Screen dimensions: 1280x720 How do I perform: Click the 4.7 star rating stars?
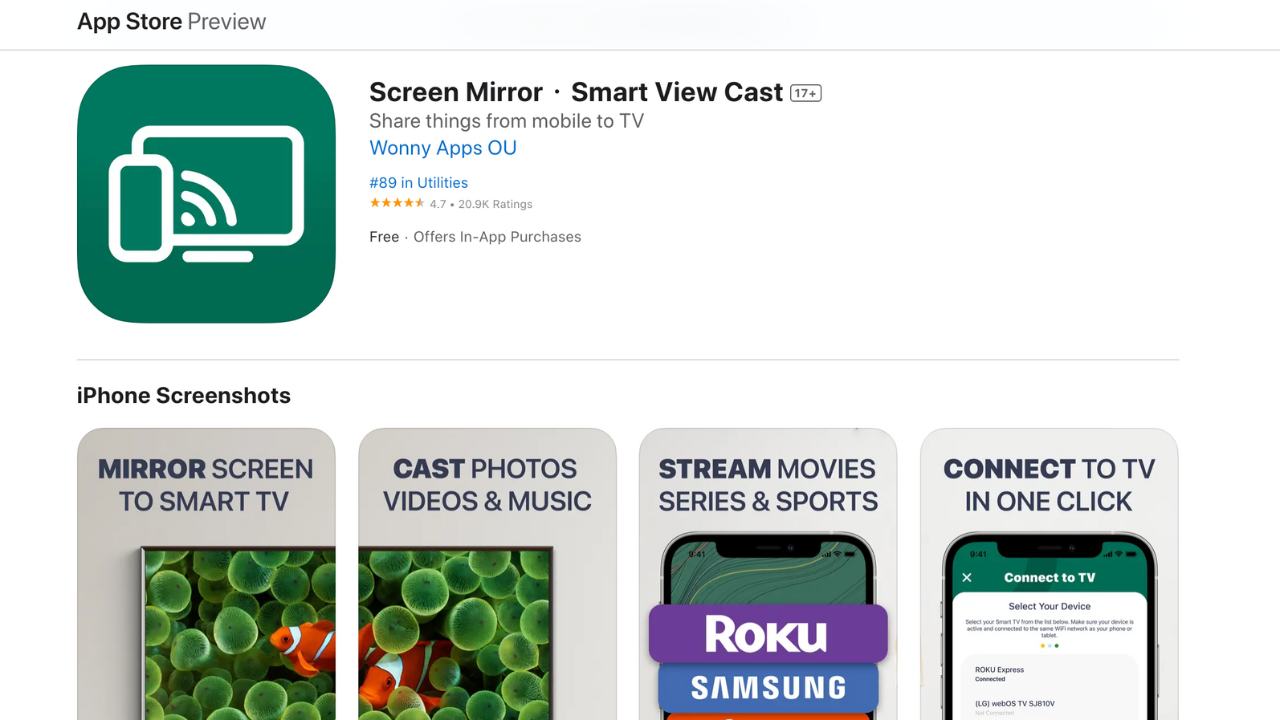click(397, 203)
